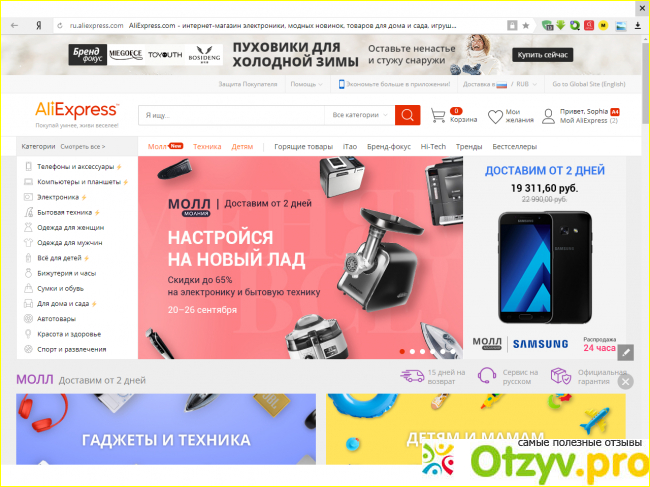Select the third carousel dot indicator

[422, 352]
